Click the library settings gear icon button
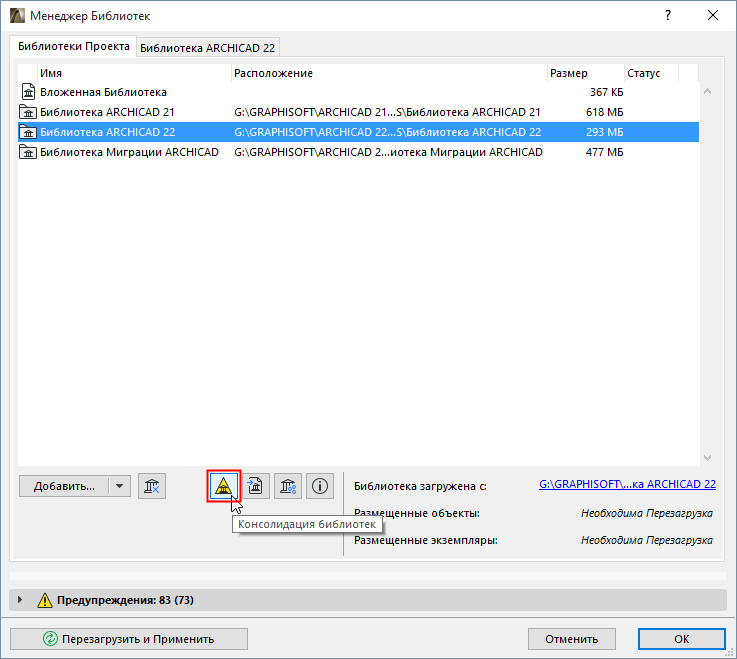 click(x=288, y=486)
